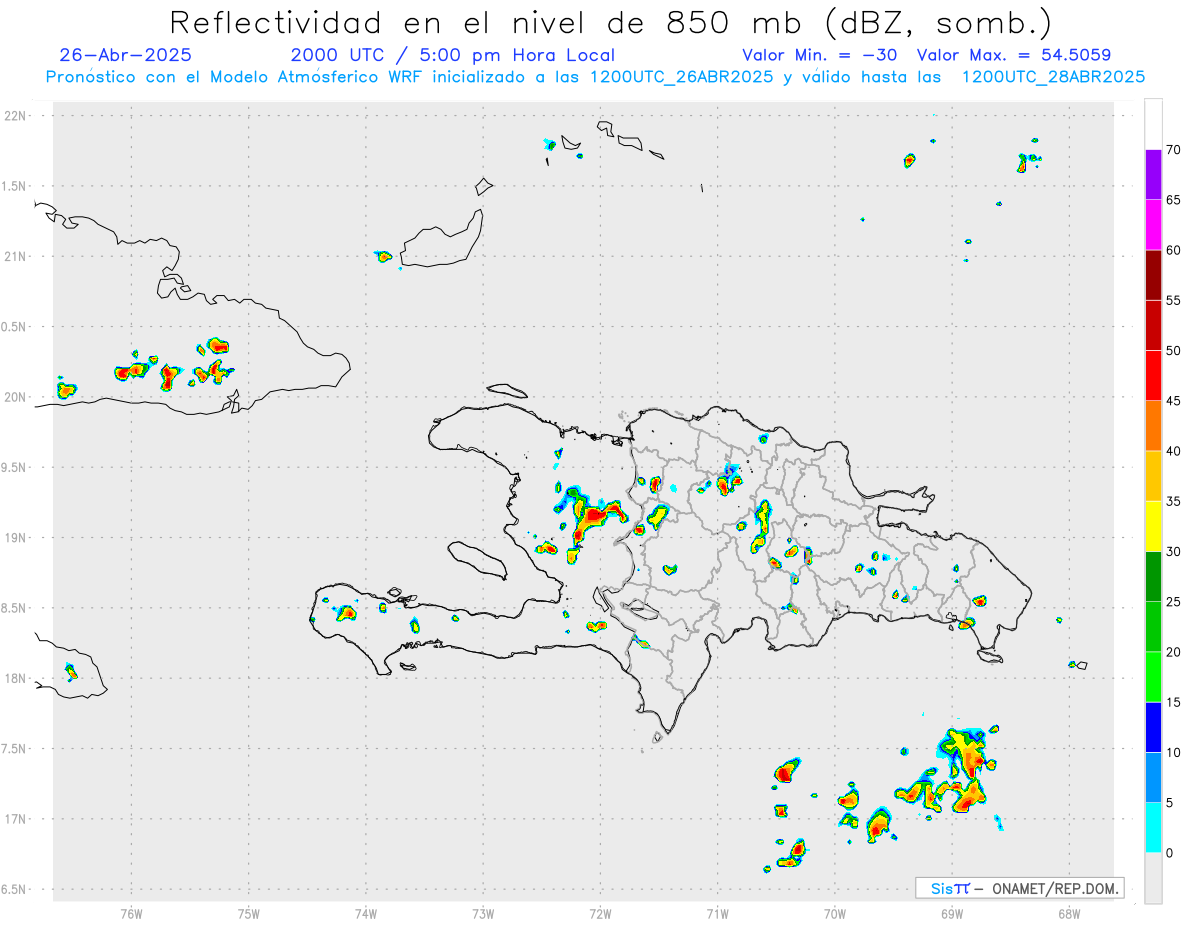Click the '69W' longitude label

click(952, 913)
